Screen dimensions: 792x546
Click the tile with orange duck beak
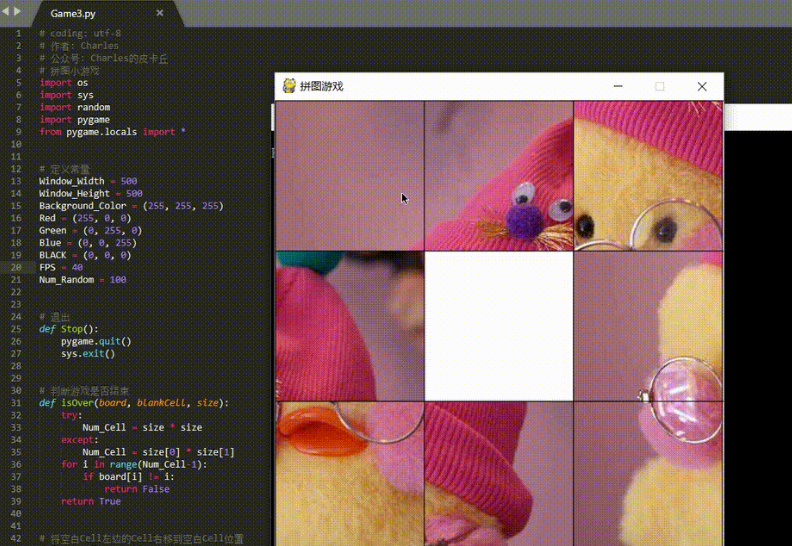pos(350,474)
